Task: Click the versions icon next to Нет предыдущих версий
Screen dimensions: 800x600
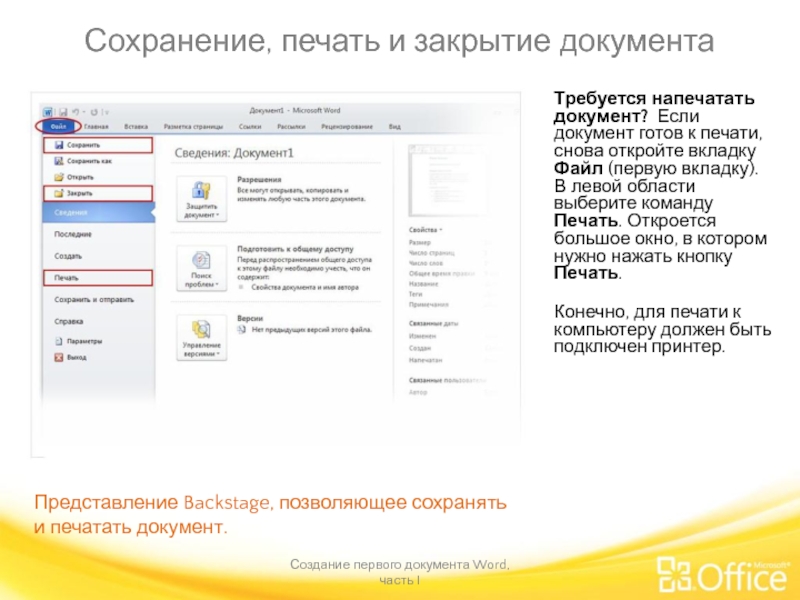Action: pyautogui.click(x=242, y=330)
